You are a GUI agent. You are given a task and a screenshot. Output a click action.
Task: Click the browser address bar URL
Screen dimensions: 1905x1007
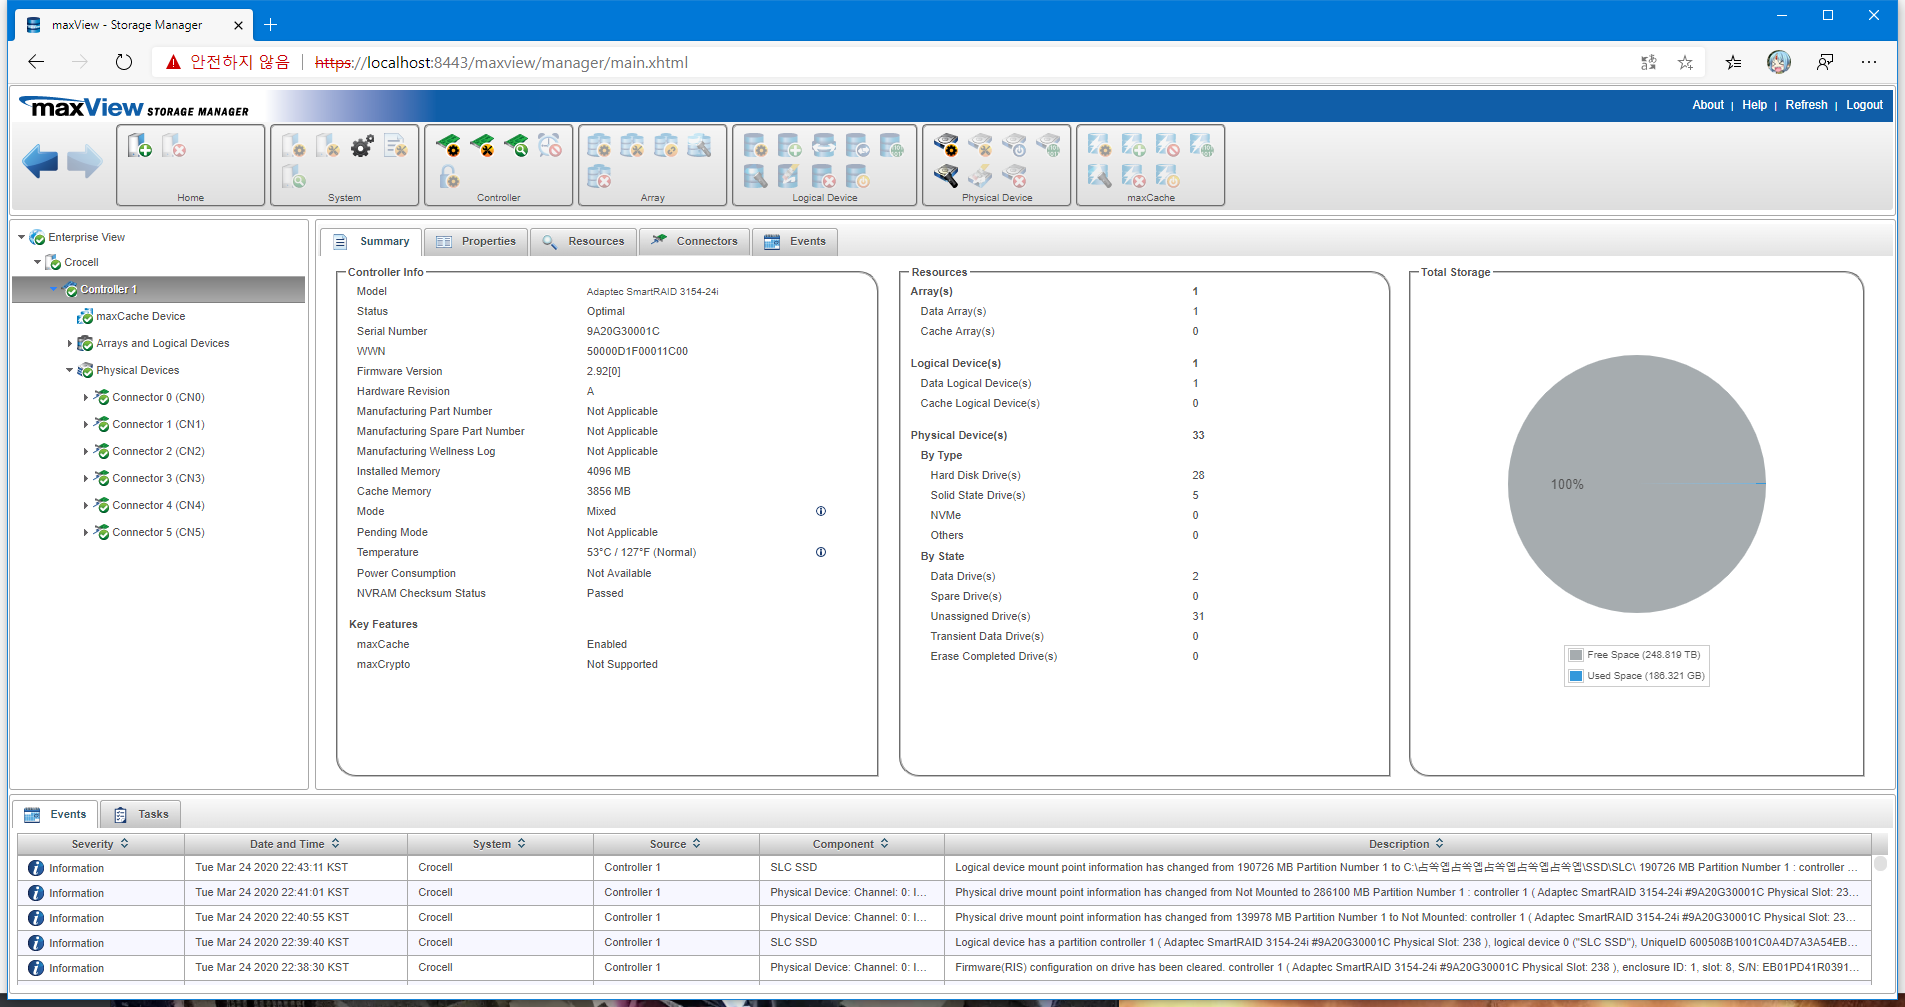tap(501, 62)
